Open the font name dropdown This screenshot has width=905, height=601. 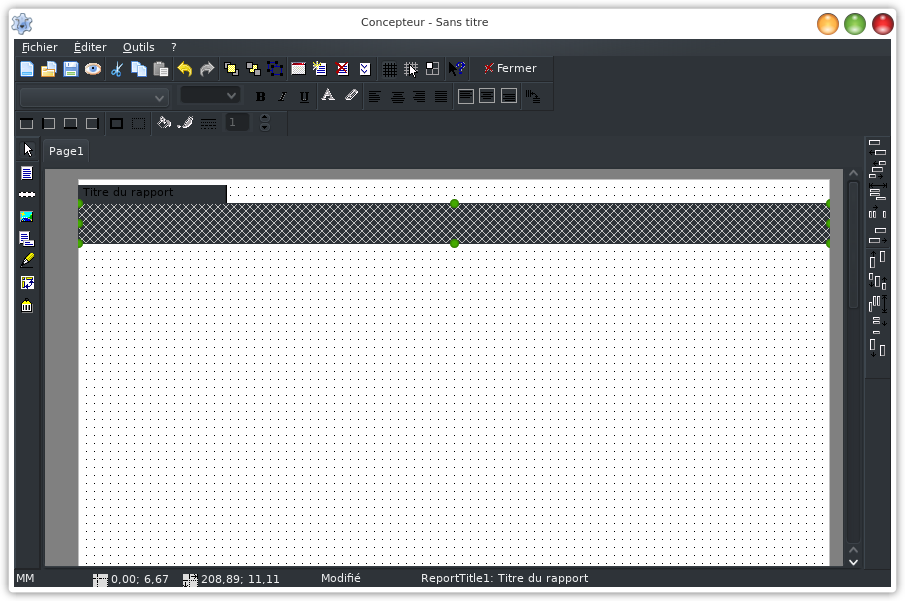pos(94,97)
